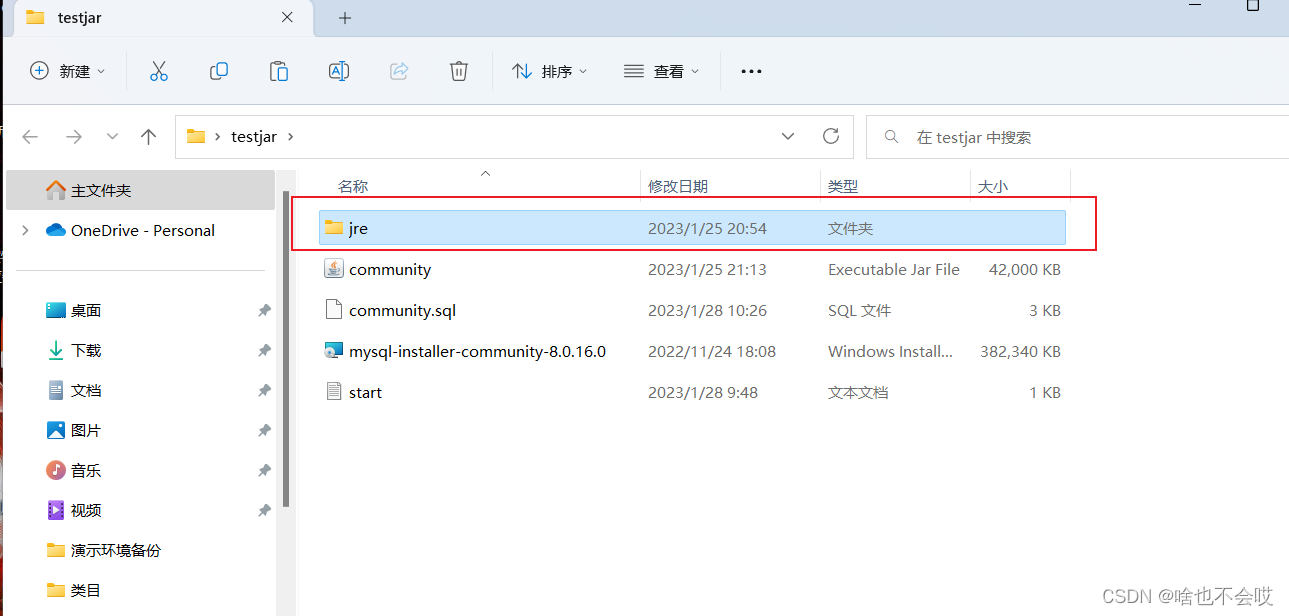Click pin icon next to 文档
The height and width of the screenshot is (616, 1289).
(x=264, y=391)
